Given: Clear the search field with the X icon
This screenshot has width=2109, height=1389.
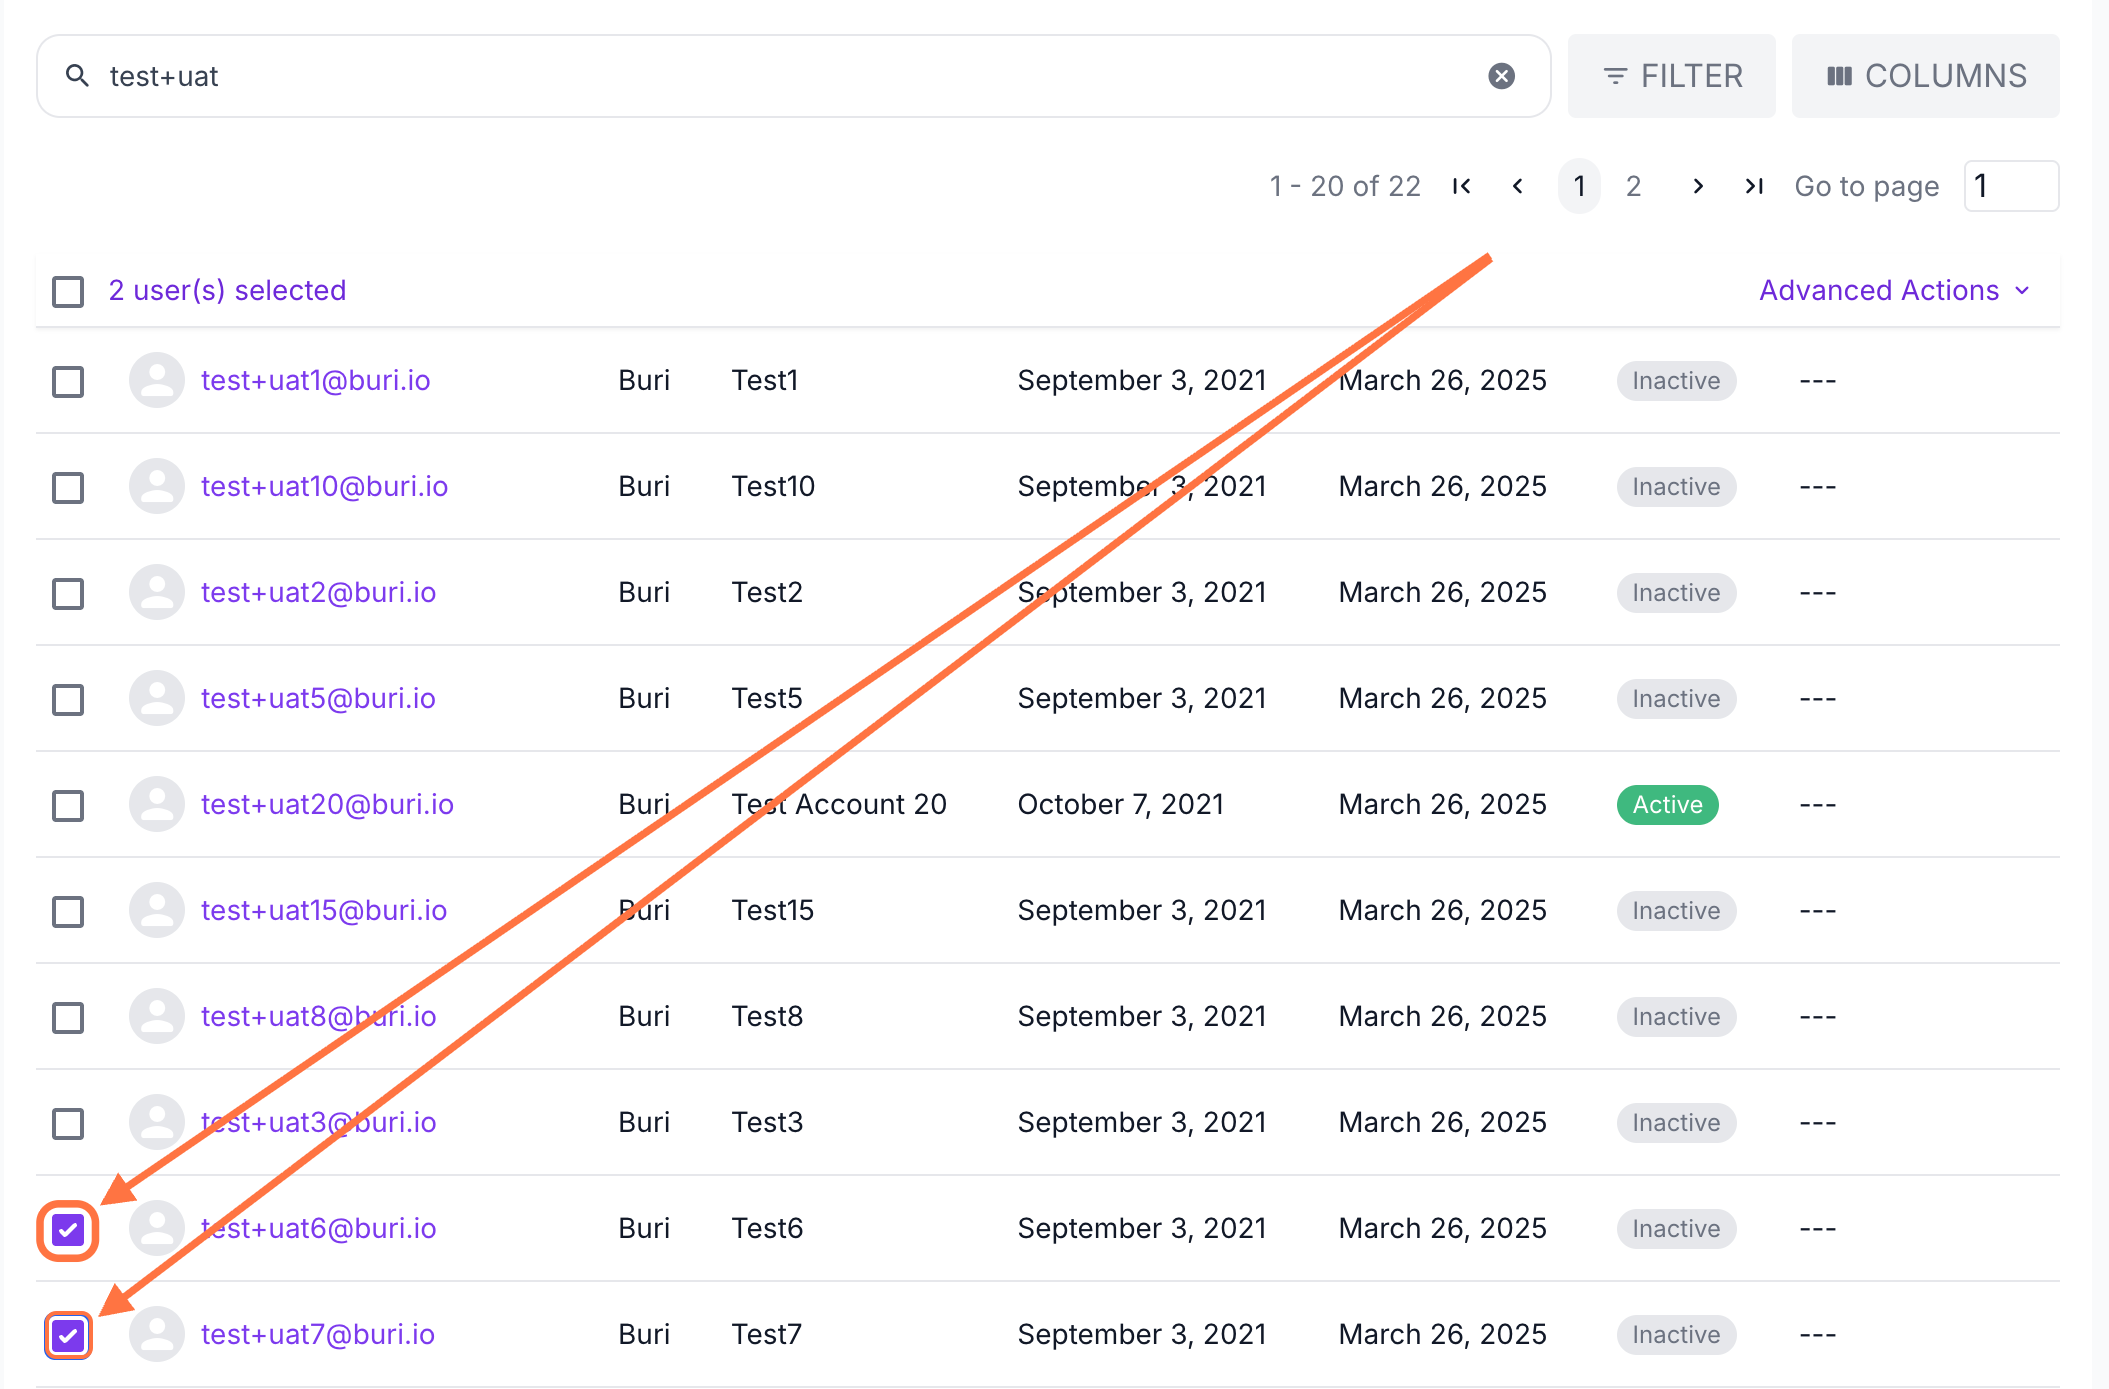Looking at the screenshot, I should pos(1501,76).
